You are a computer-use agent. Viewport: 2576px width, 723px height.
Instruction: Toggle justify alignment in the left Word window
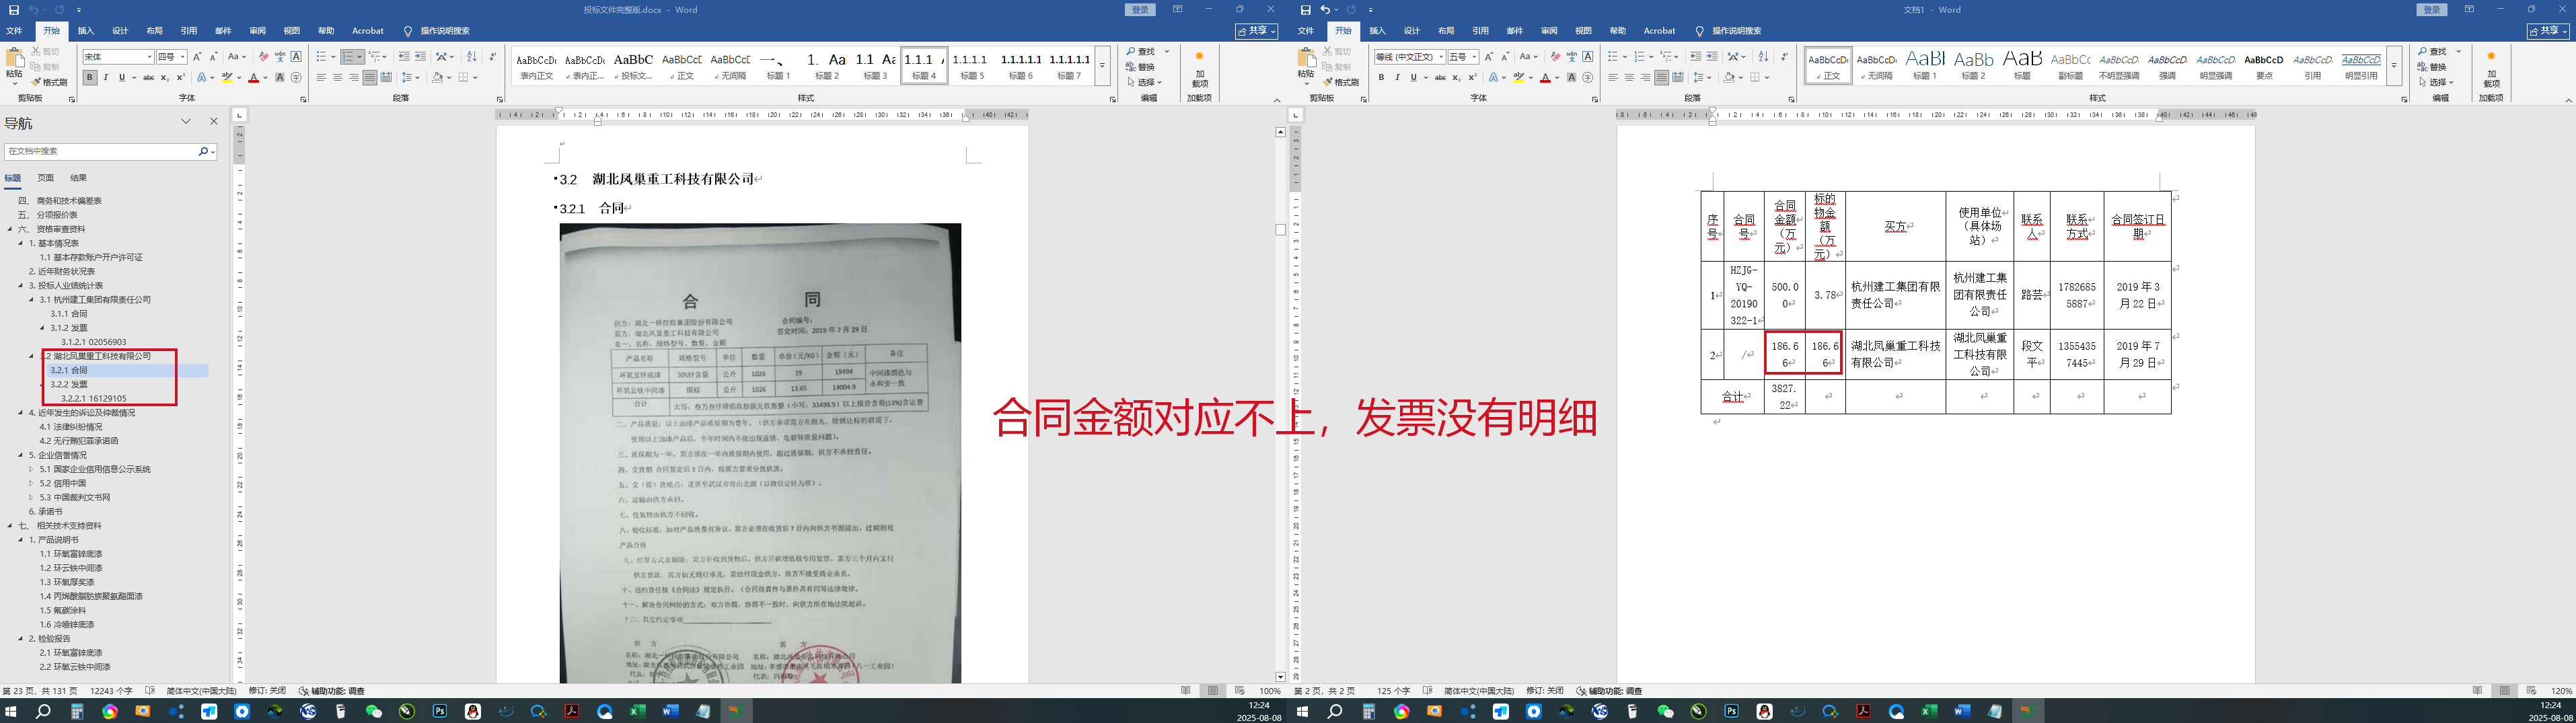370,77
